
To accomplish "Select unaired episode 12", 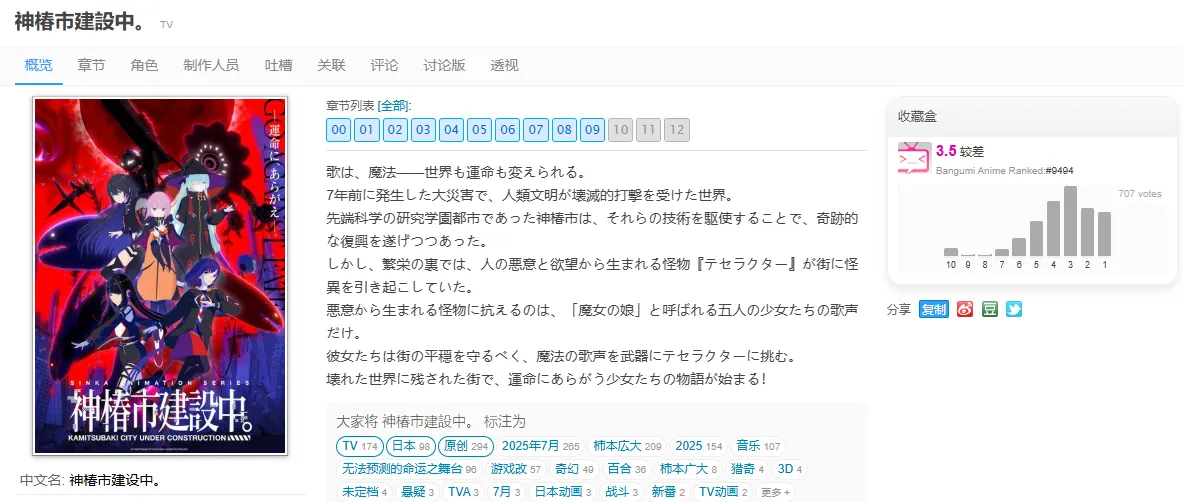I will tap(677, 130).
